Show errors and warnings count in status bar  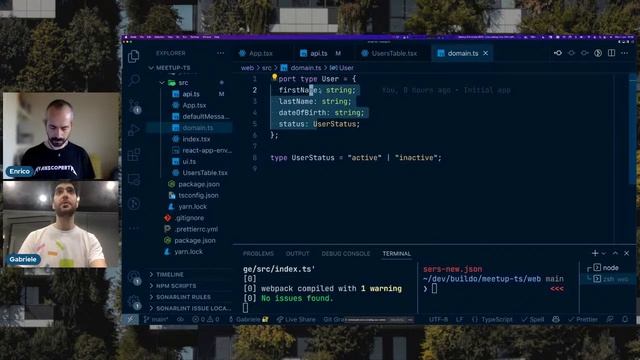(206, 320)
